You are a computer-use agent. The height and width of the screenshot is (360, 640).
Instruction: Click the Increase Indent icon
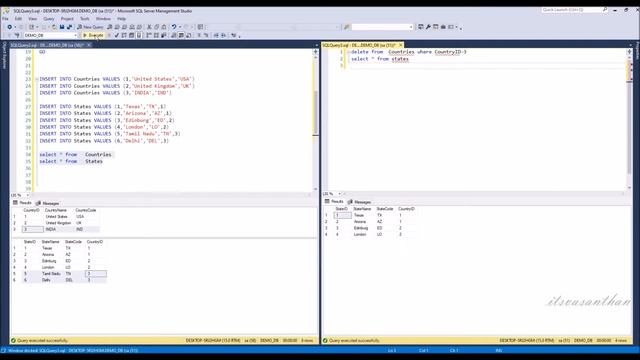(x=223, y=36)
